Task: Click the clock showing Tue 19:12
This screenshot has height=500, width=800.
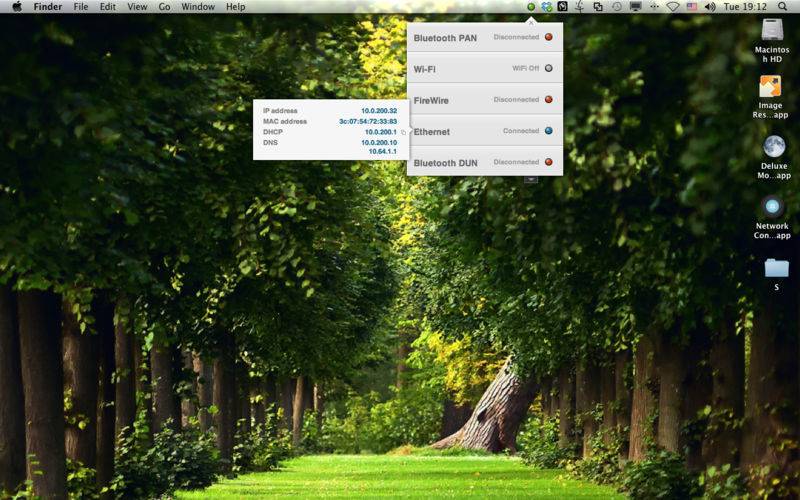Action: 745,7
